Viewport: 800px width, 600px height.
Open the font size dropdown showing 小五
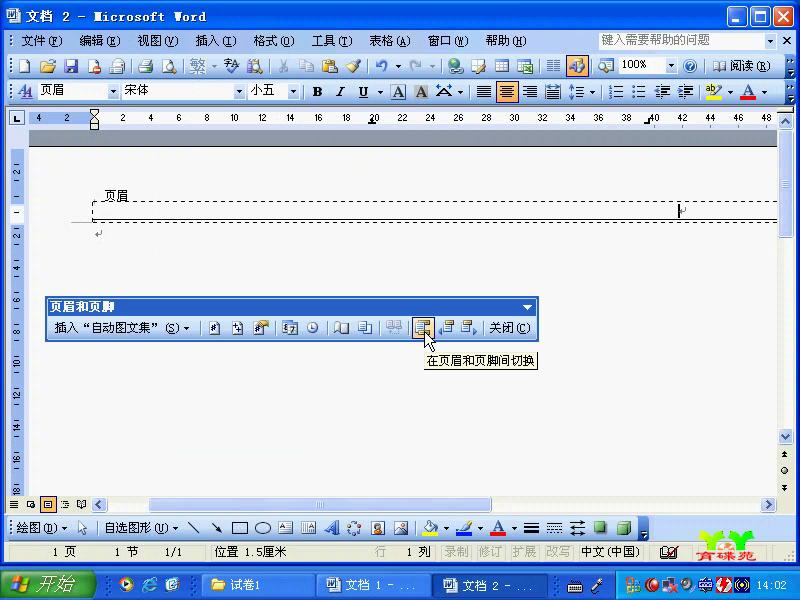point(293,92)
